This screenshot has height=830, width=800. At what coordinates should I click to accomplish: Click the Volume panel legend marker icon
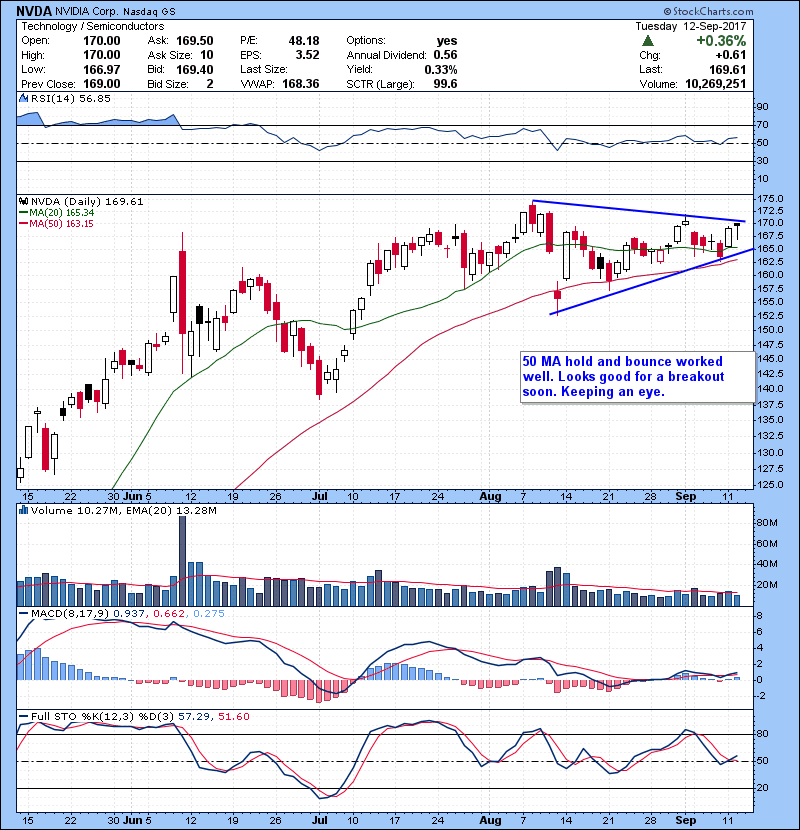tap(22, 512)
